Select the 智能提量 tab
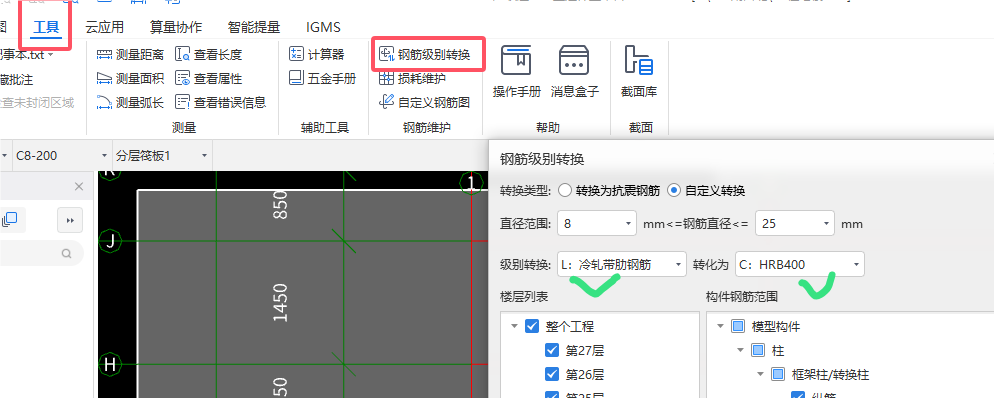This screenshot has width=994, height=398. click(x=254, y=27)
